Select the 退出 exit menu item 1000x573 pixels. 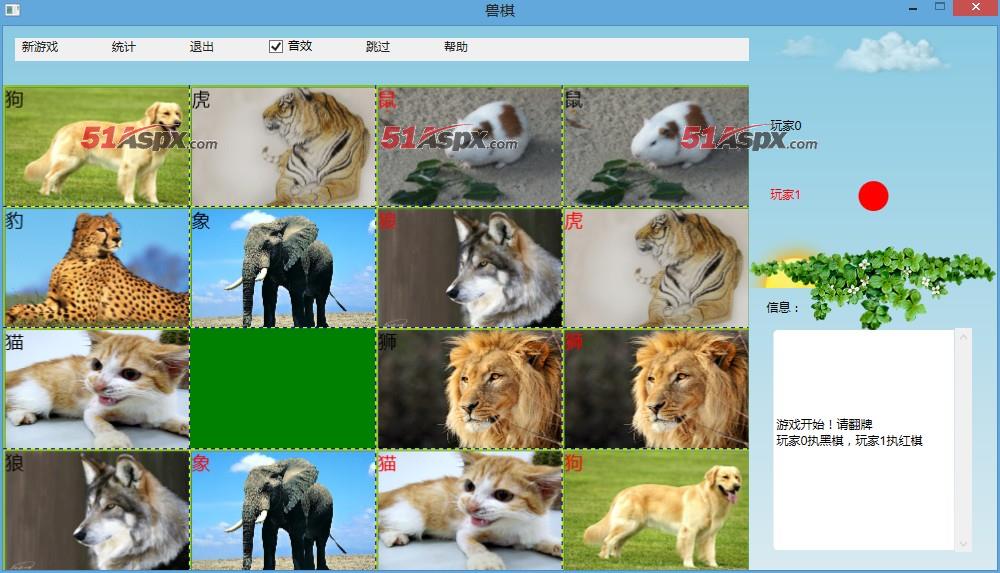point(202,47)
